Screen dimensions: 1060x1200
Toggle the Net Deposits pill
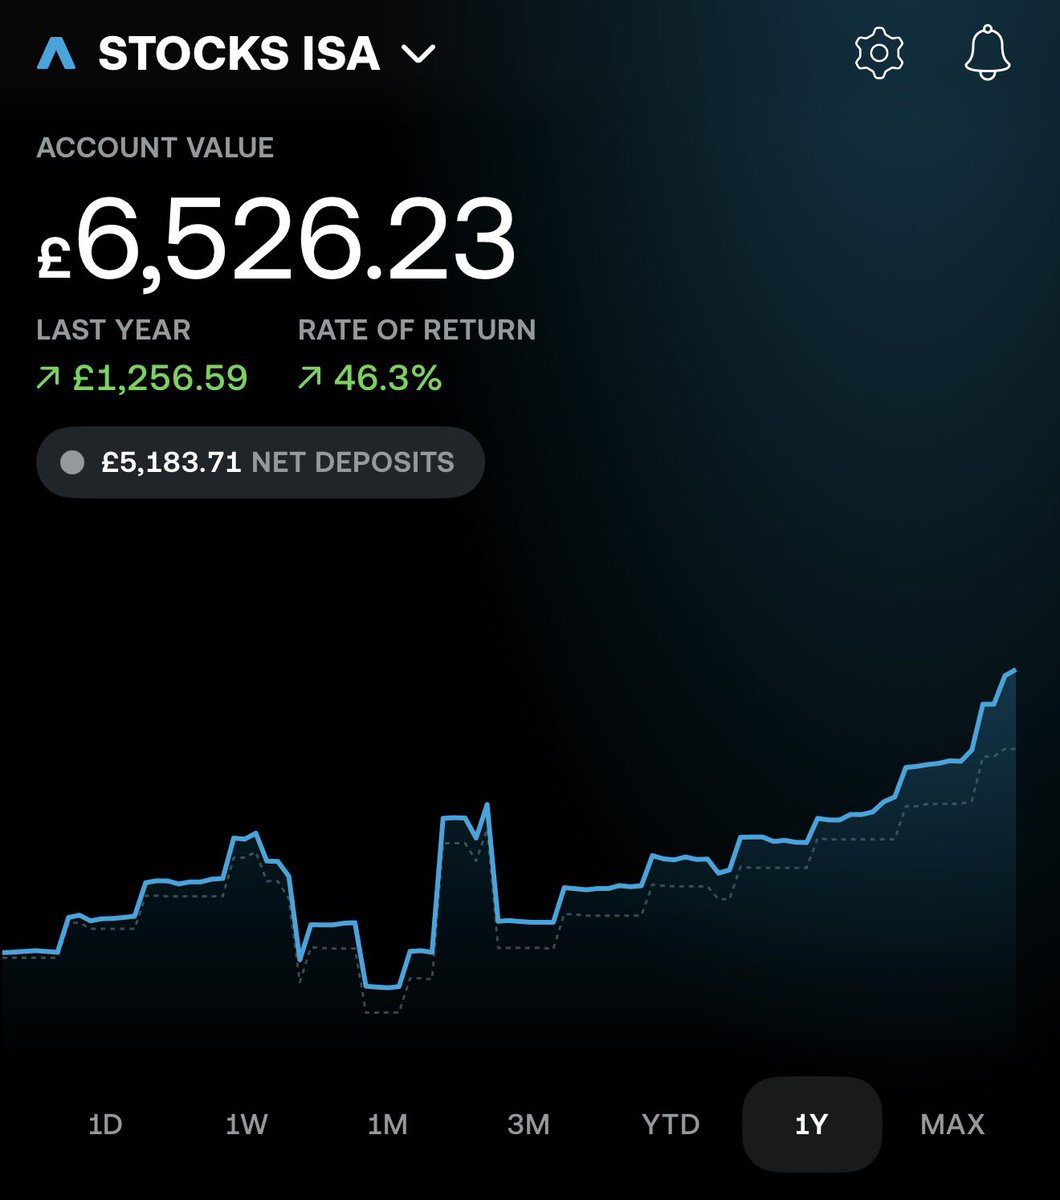(260, 462)
